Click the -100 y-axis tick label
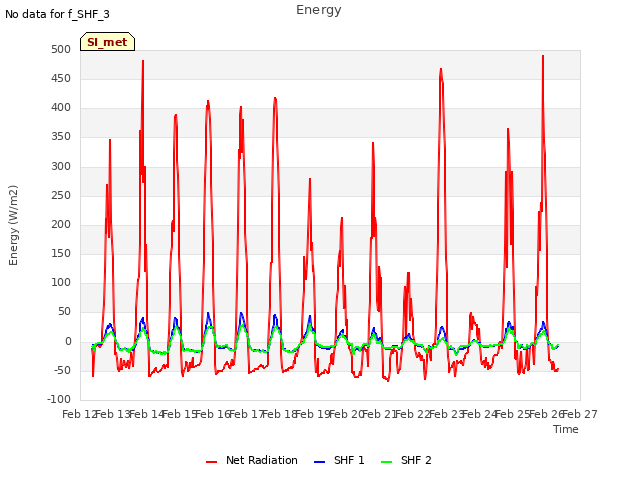Screen dimensions: 640x480 [x=59, y=399]
